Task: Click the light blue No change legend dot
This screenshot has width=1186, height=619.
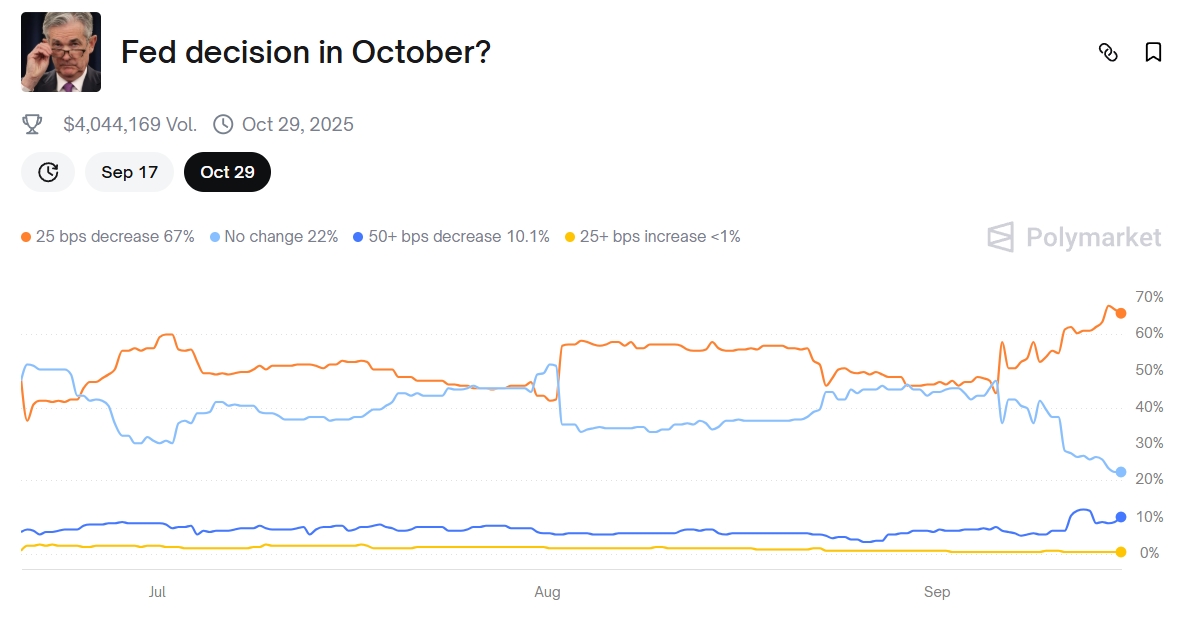Action: point(215,237)
